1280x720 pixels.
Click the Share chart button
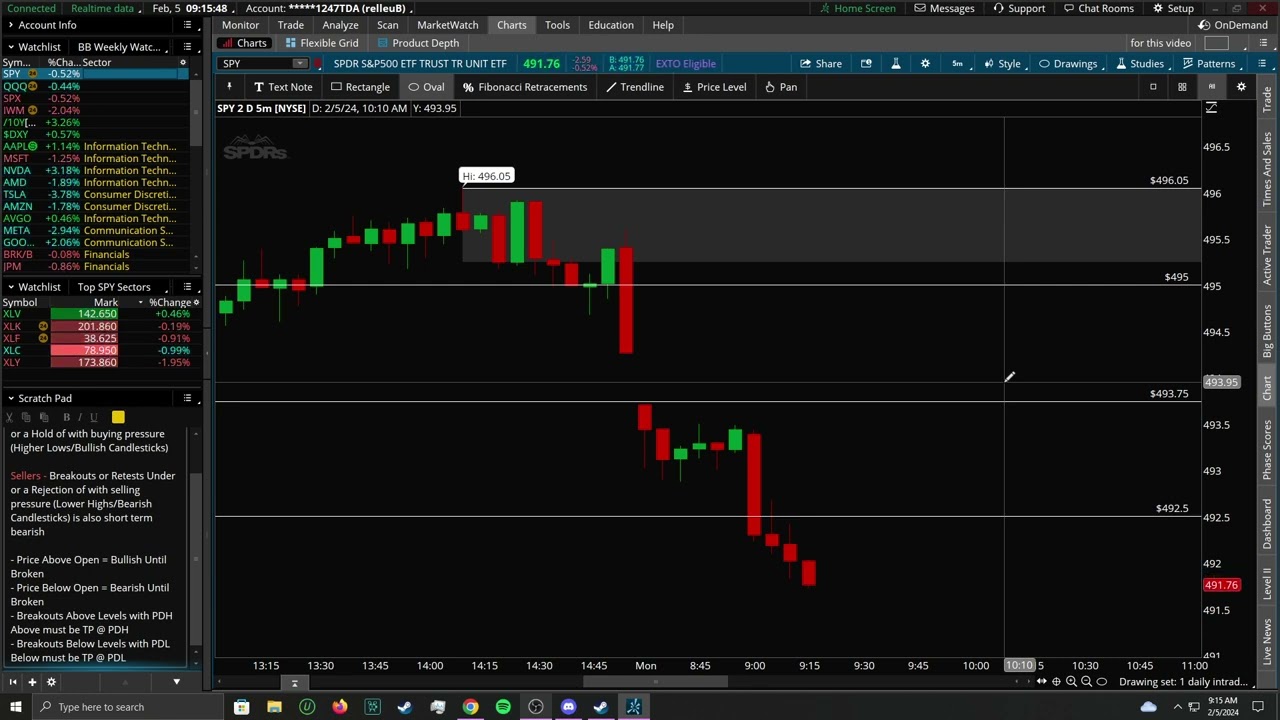click(821, 64)
